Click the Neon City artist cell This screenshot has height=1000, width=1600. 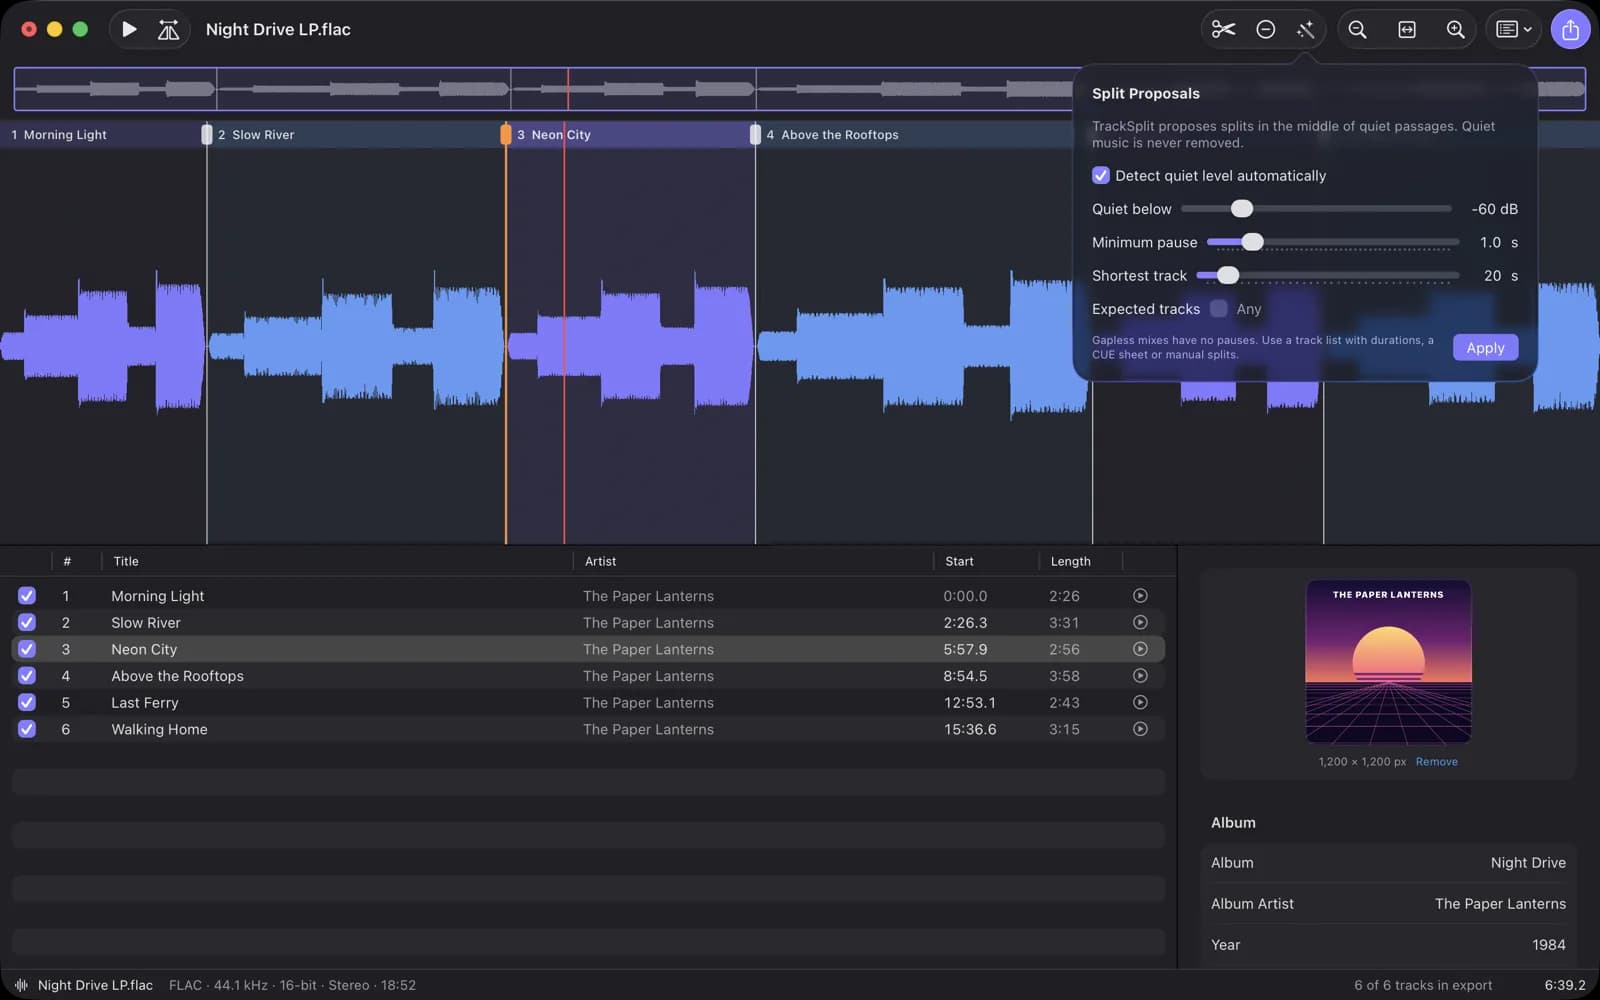pos(648,649)
